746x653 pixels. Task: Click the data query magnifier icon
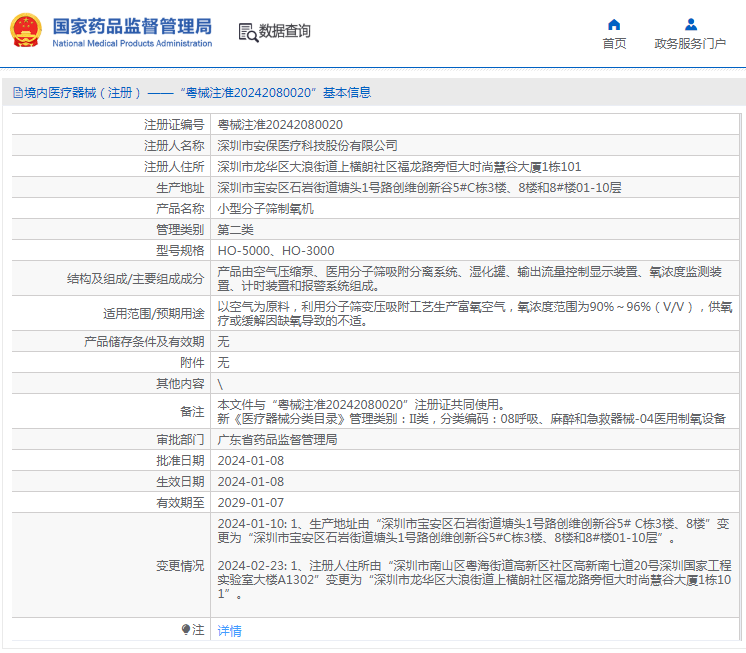[248, 32]
